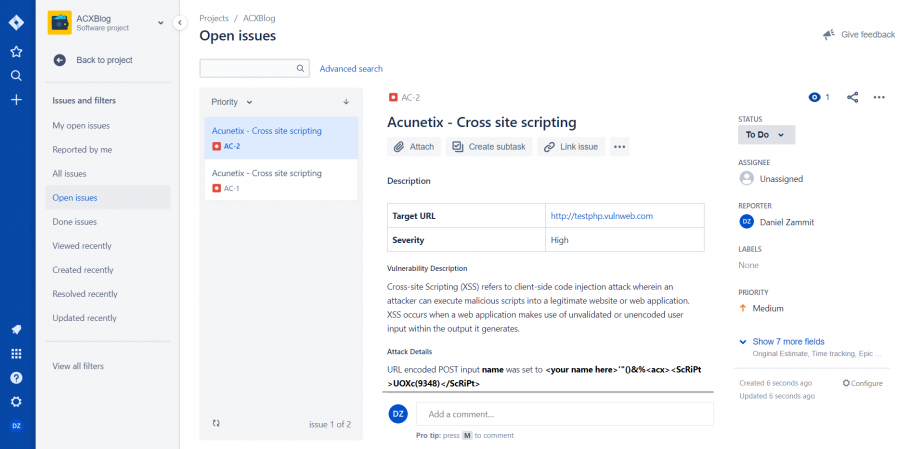Select Created recently filter
Viewport: 910px width, 449px height.
pyautogui.click(x=108, y=270)
